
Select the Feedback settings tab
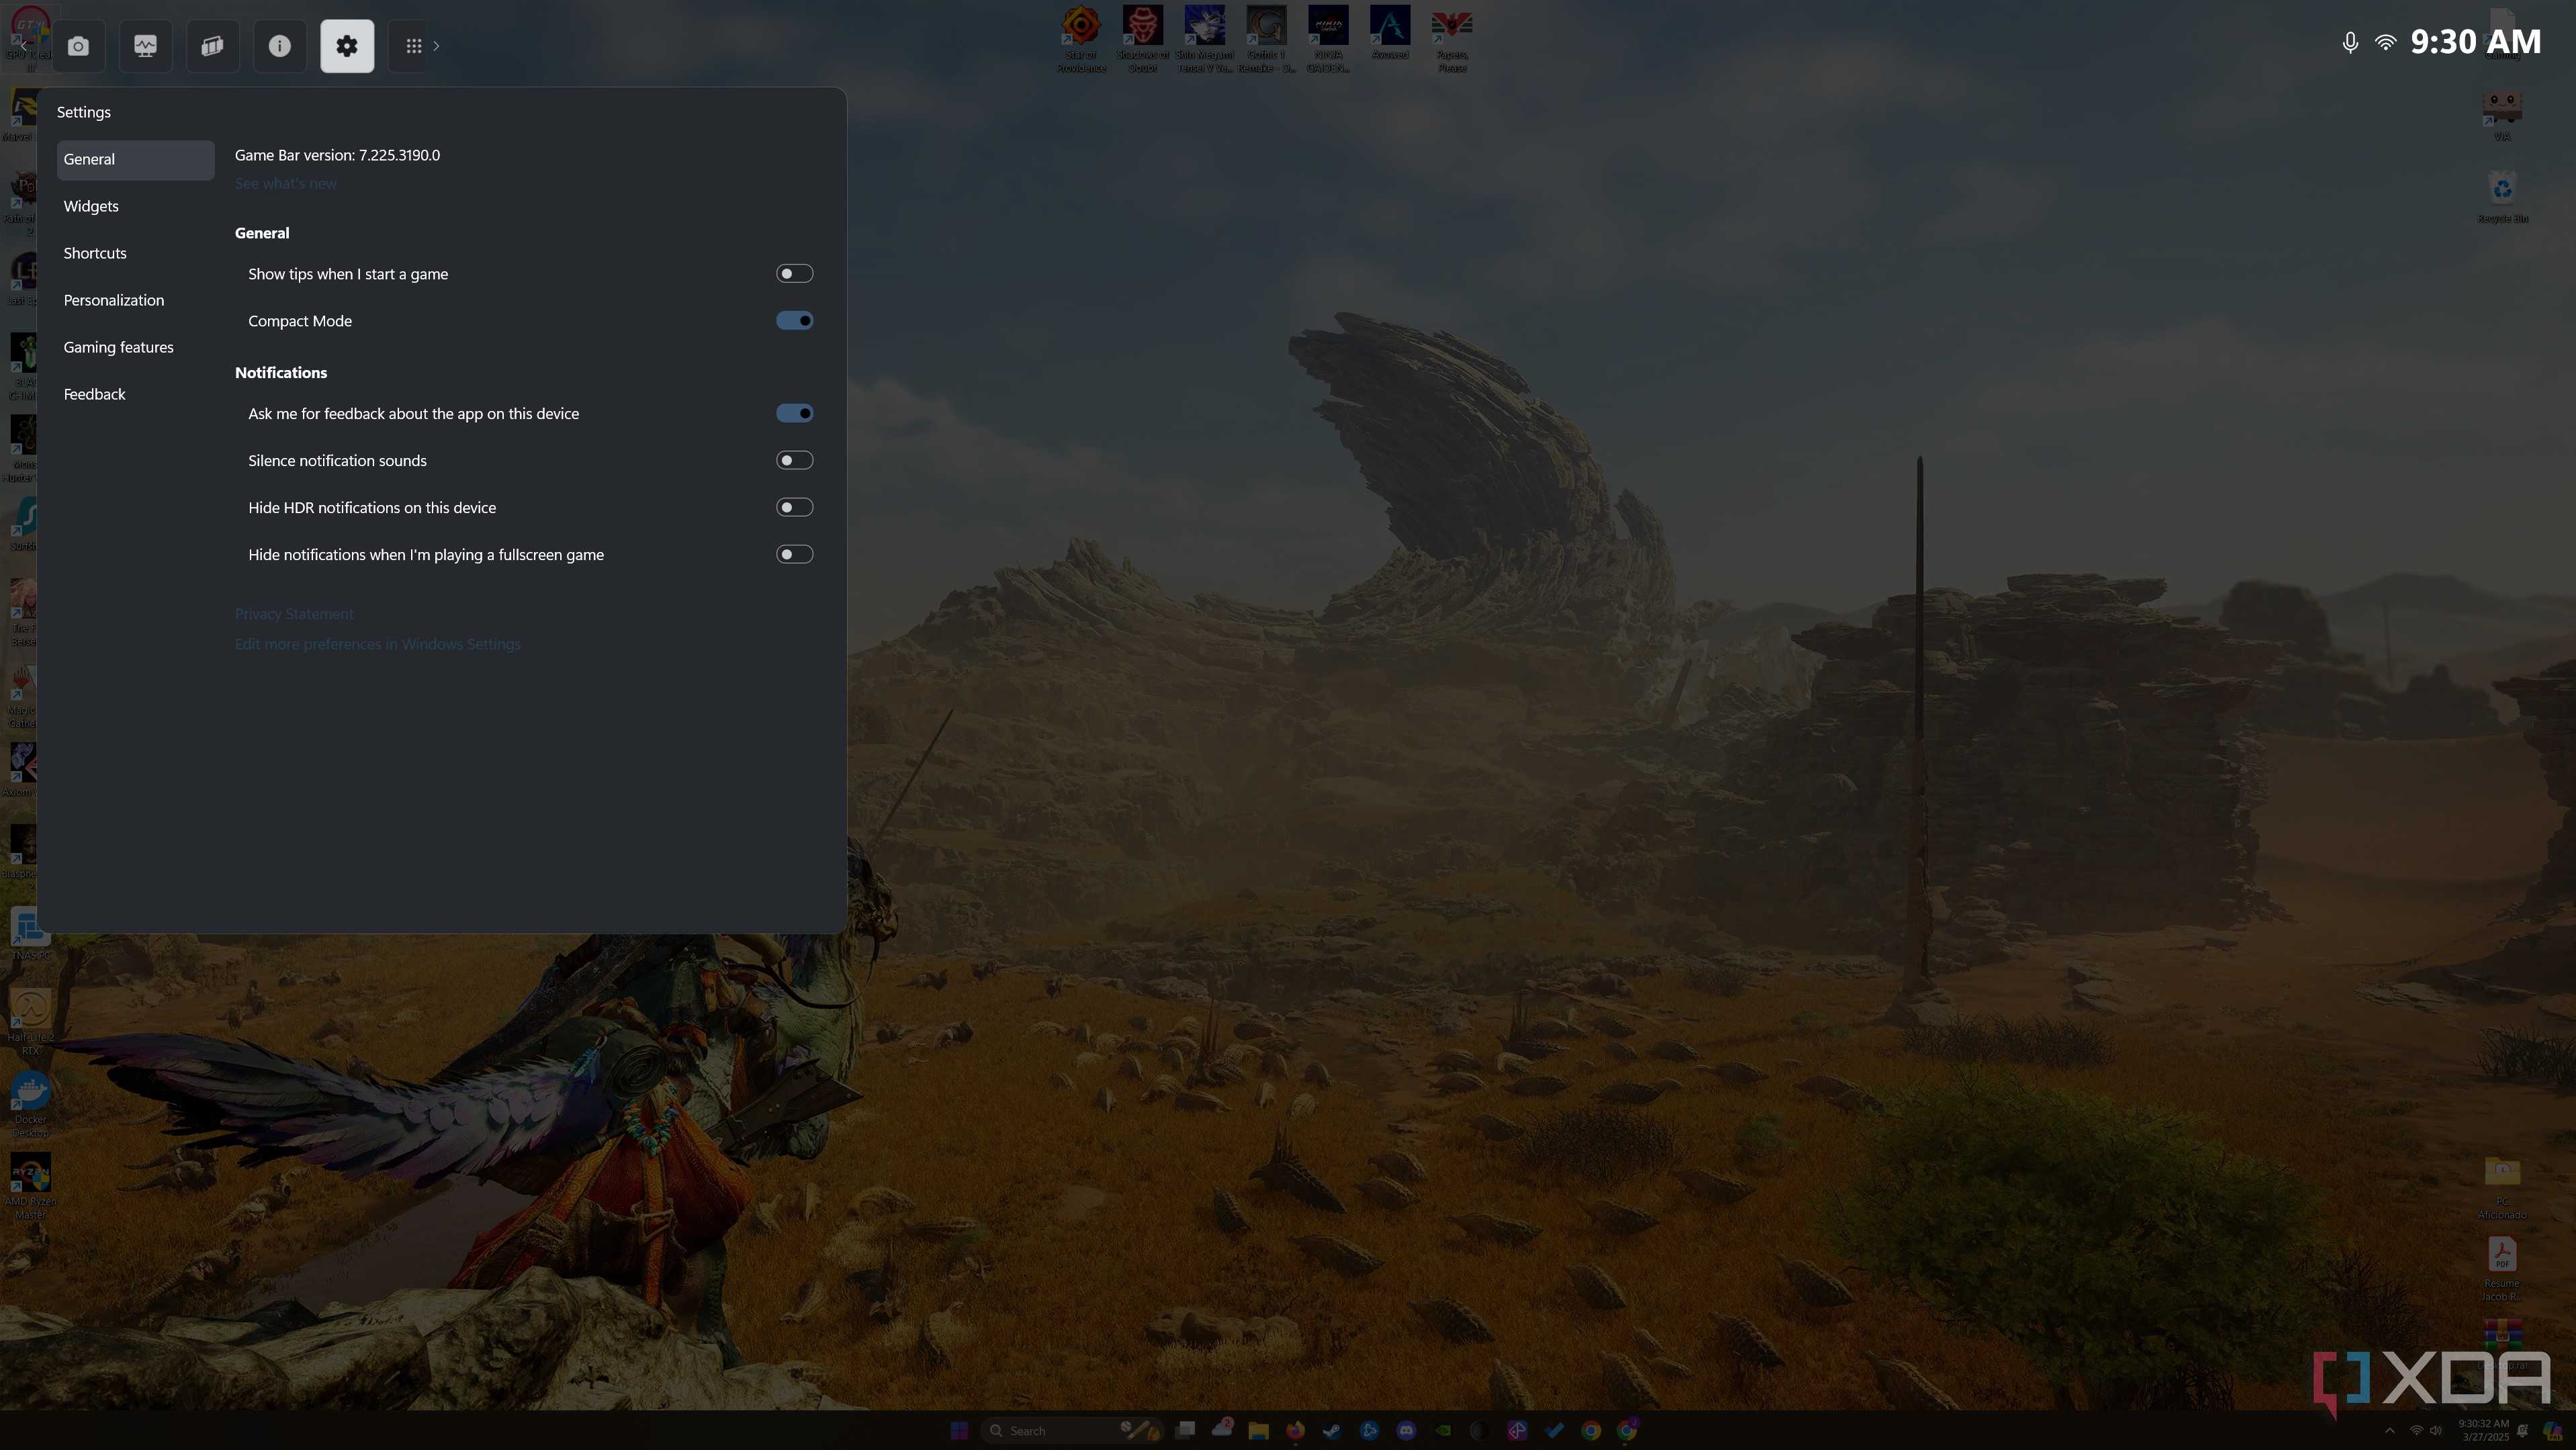click(135, 395)
